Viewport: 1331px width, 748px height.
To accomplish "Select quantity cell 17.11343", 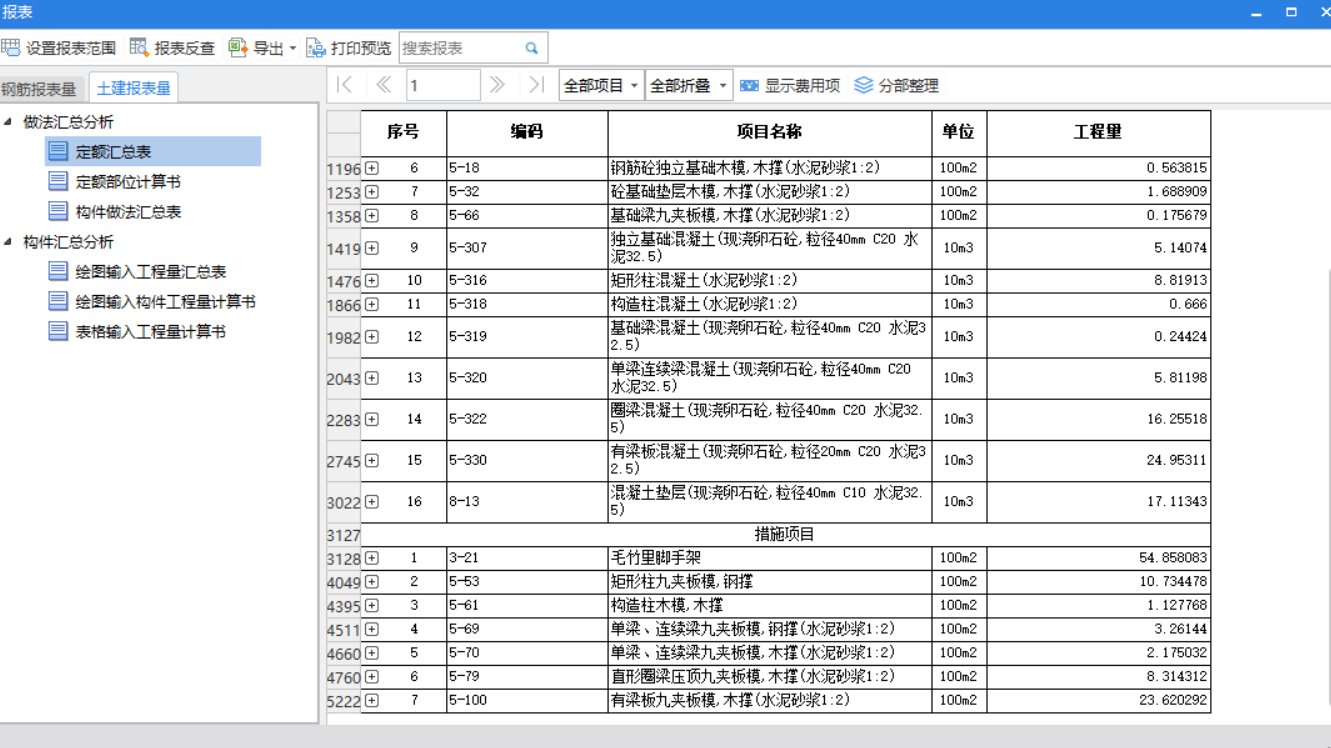I will (1098, 502).
